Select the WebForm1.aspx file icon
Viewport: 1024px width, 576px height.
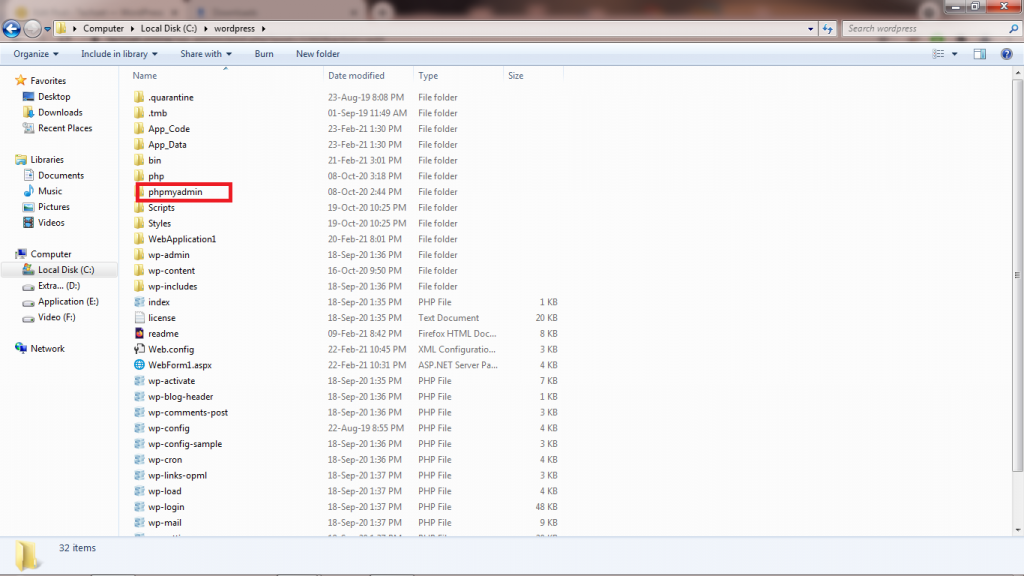[x=140, y=365]
